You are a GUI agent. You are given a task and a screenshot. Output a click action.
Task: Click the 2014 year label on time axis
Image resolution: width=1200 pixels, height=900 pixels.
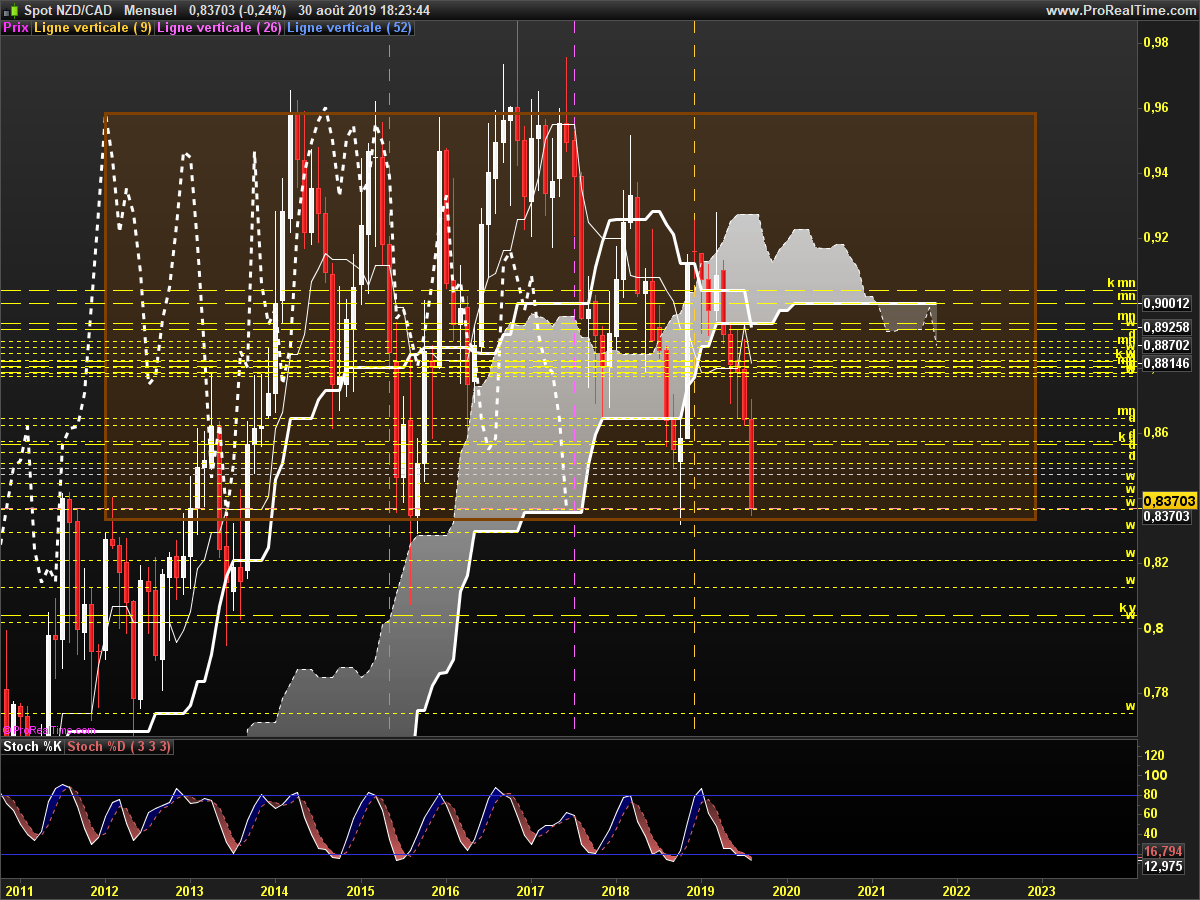pyautogui.click(x=275, y=889)
